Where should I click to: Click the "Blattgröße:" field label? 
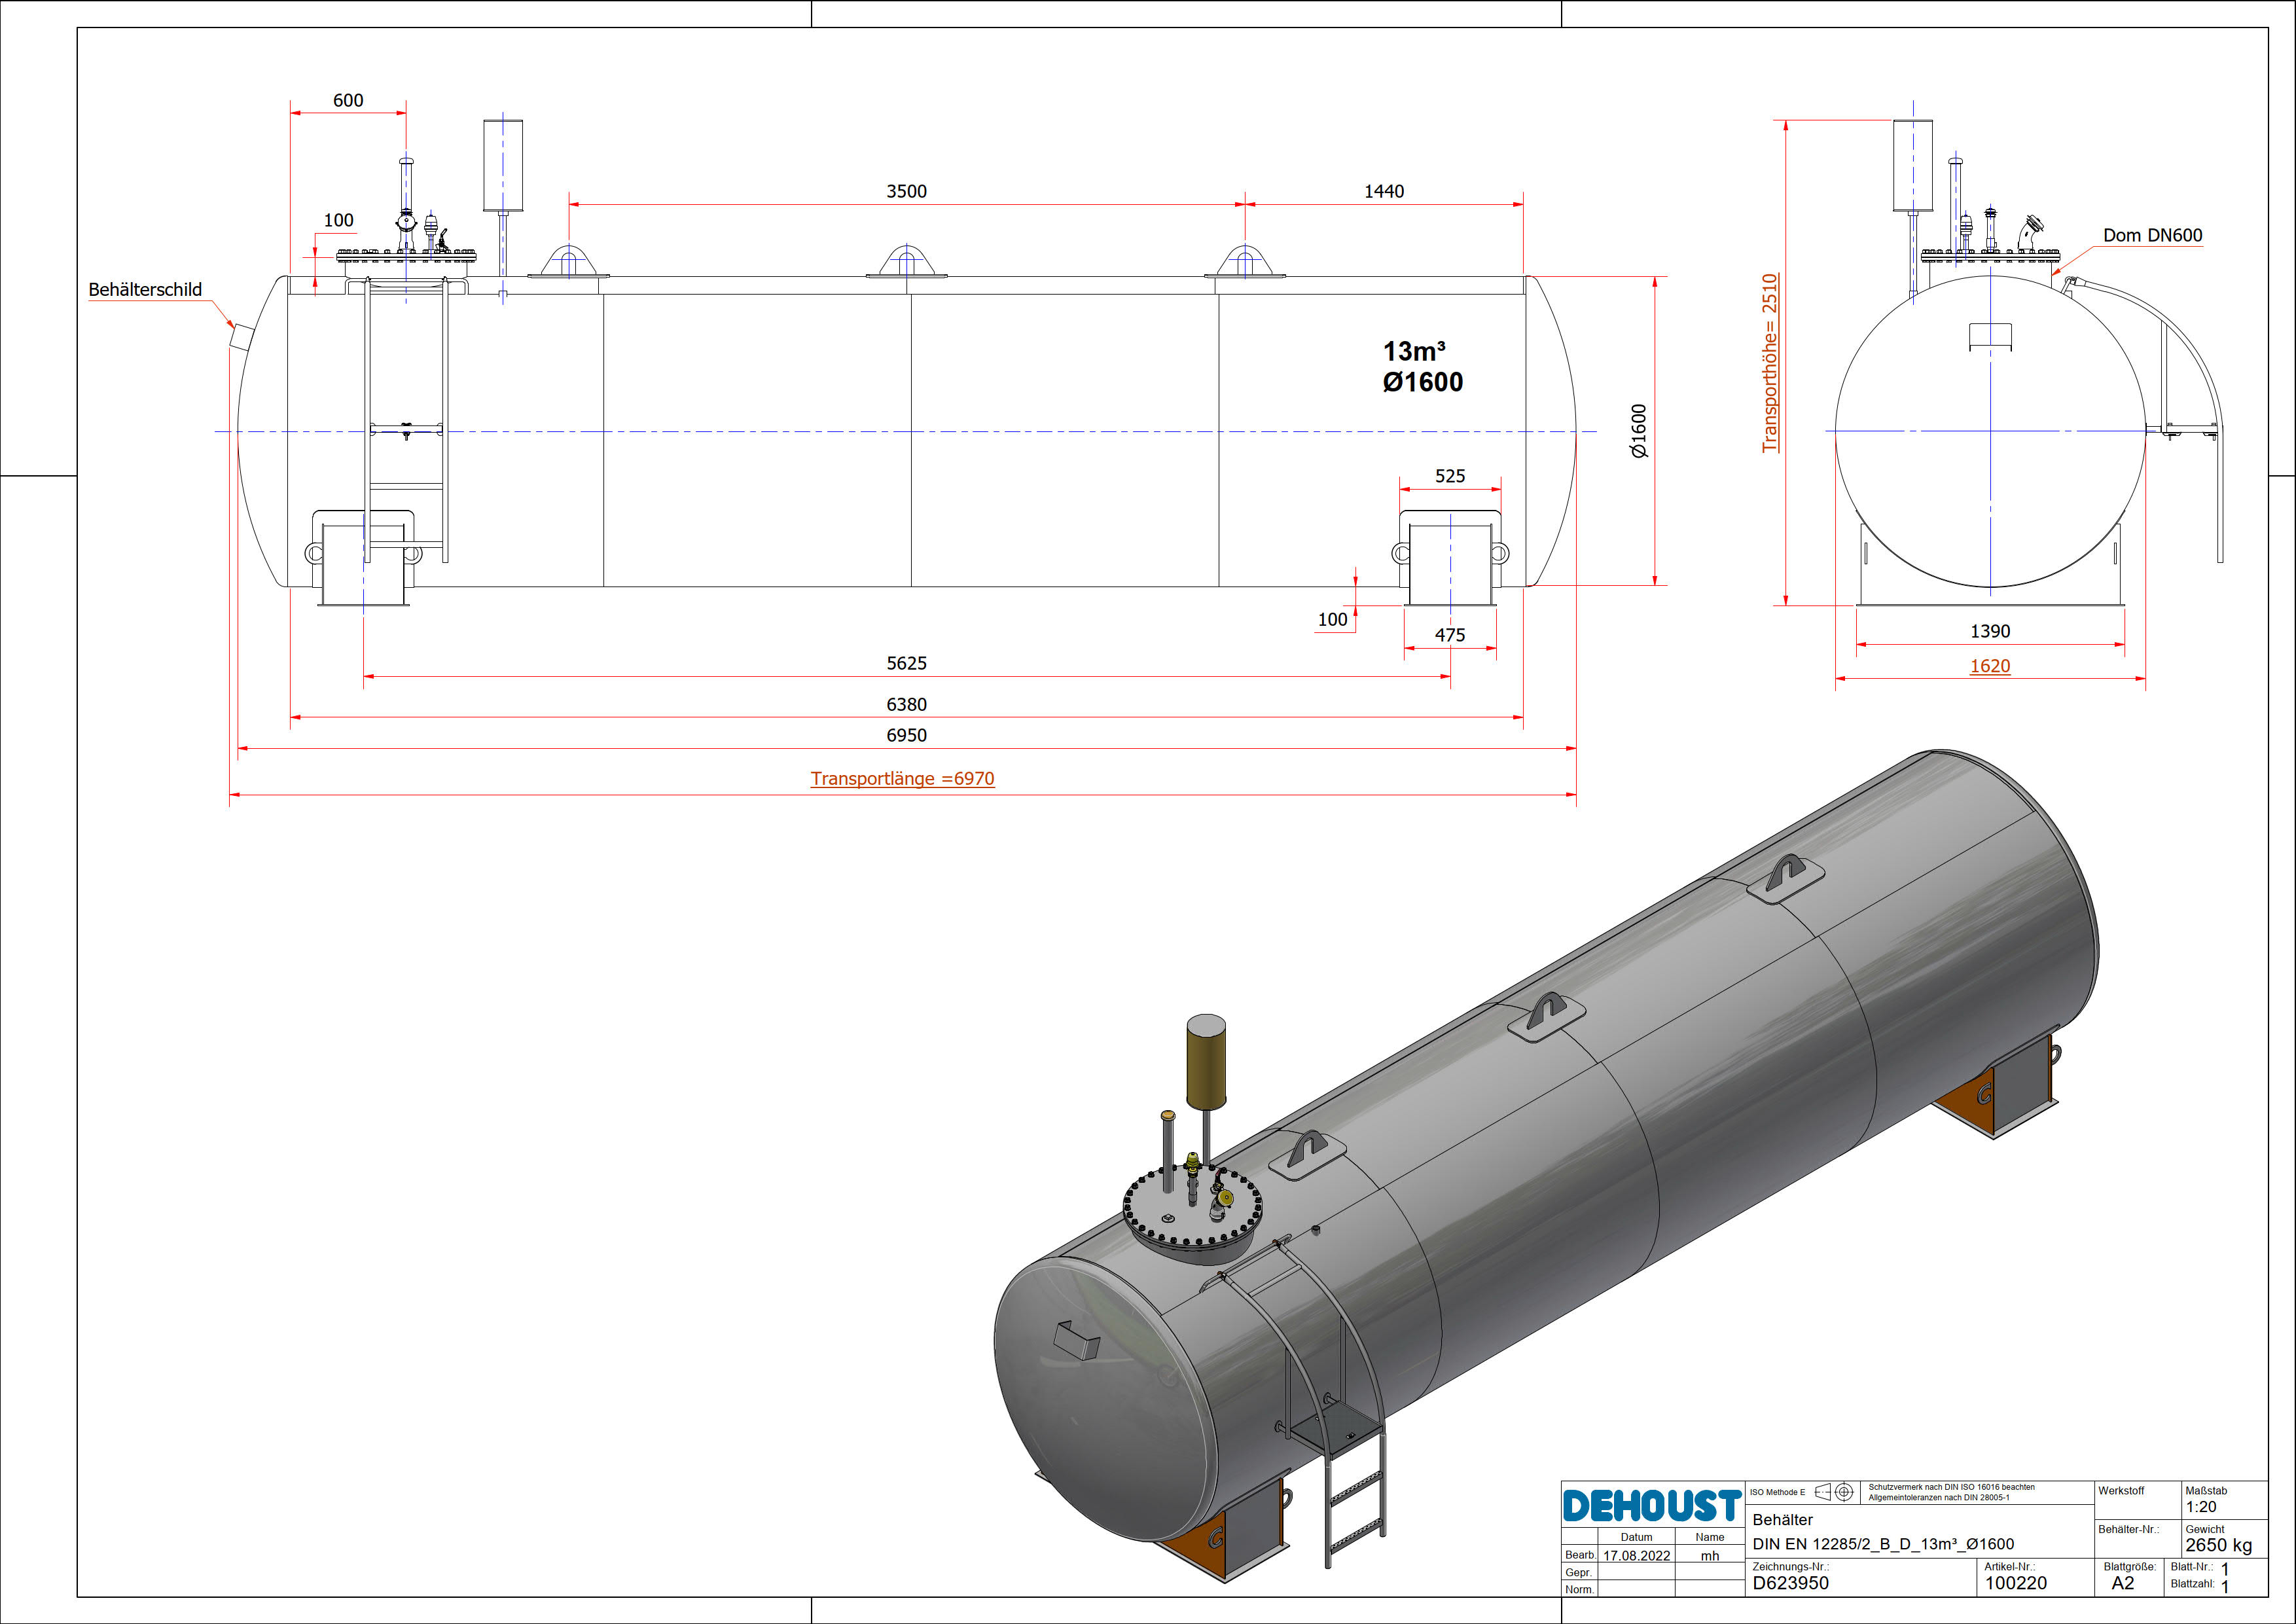click(2129, 1567)
